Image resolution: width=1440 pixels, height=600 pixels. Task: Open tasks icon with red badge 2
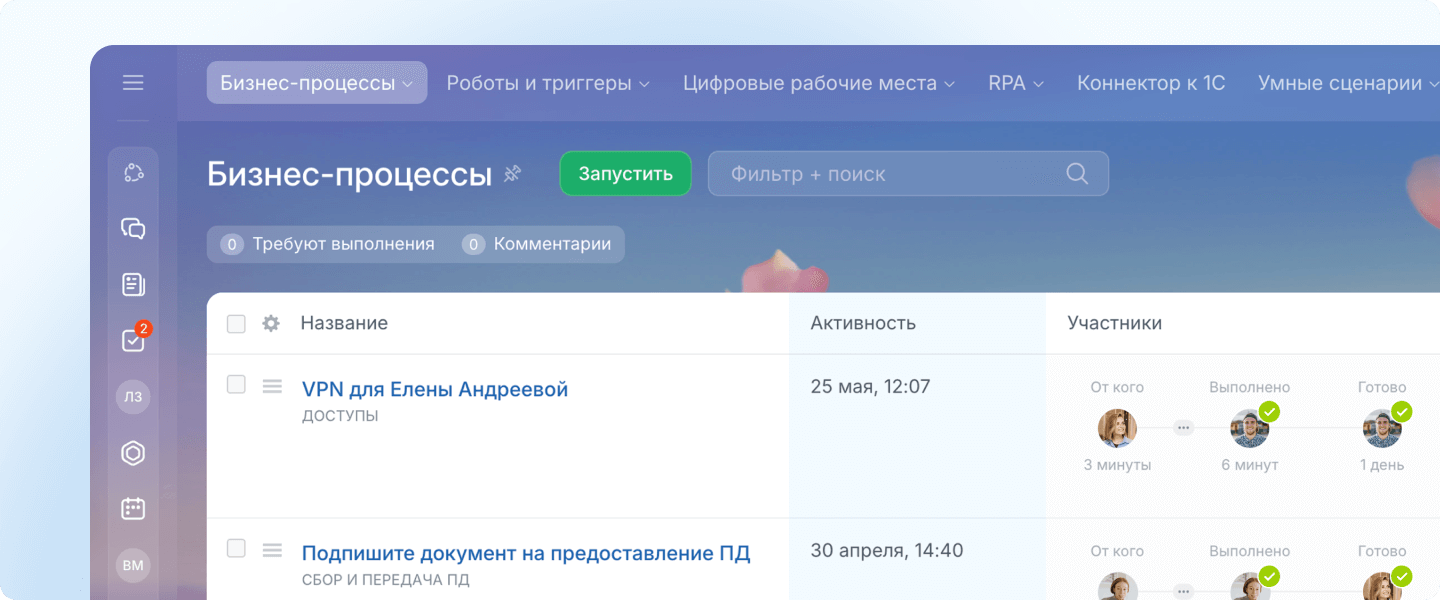pyautogui.click(x=133, y=341)
